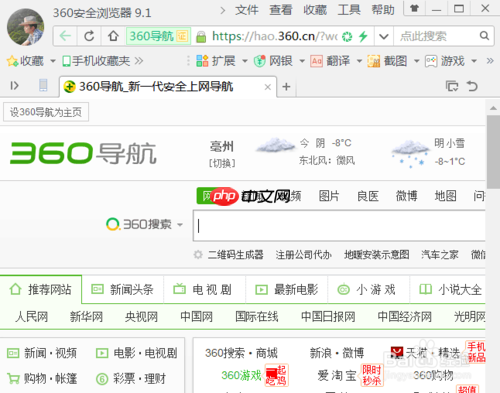
Task: Select the 新闻头条 tab
Action: [123, 289]
